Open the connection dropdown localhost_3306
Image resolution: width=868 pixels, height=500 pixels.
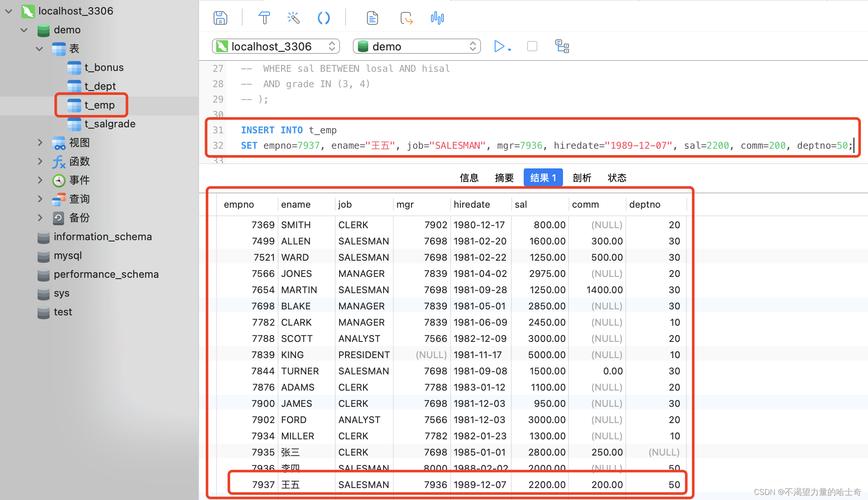pos(276,46)
